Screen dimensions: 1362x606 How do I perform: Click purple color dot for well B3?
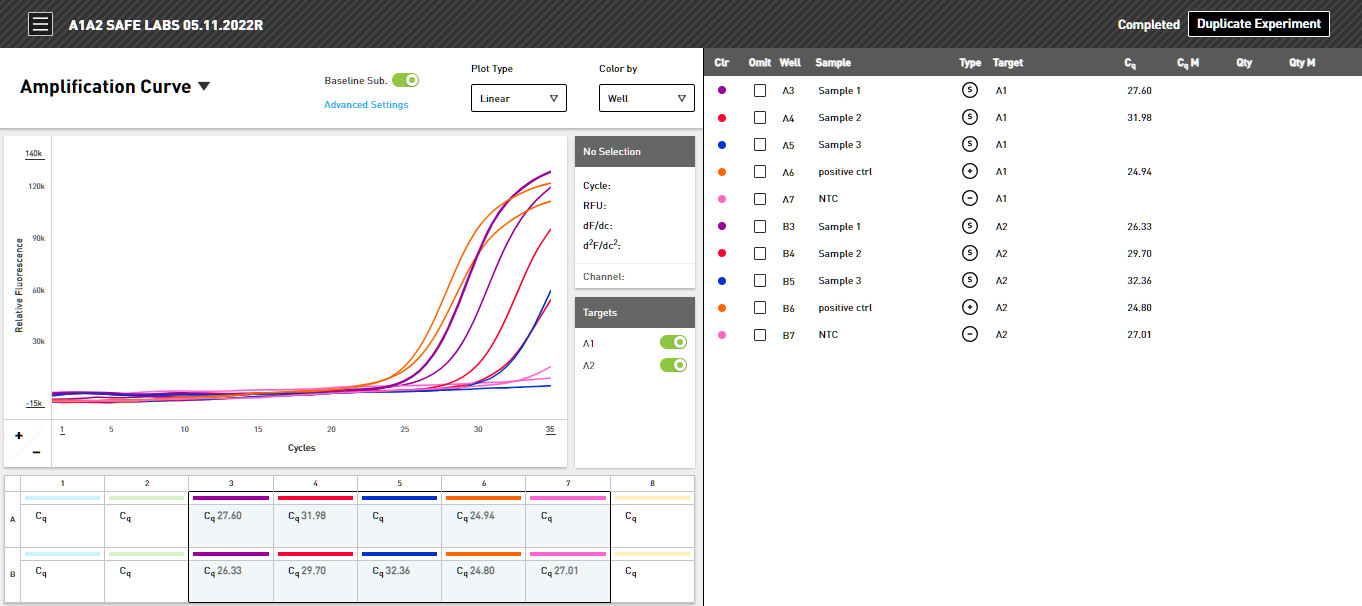point(722,226)
